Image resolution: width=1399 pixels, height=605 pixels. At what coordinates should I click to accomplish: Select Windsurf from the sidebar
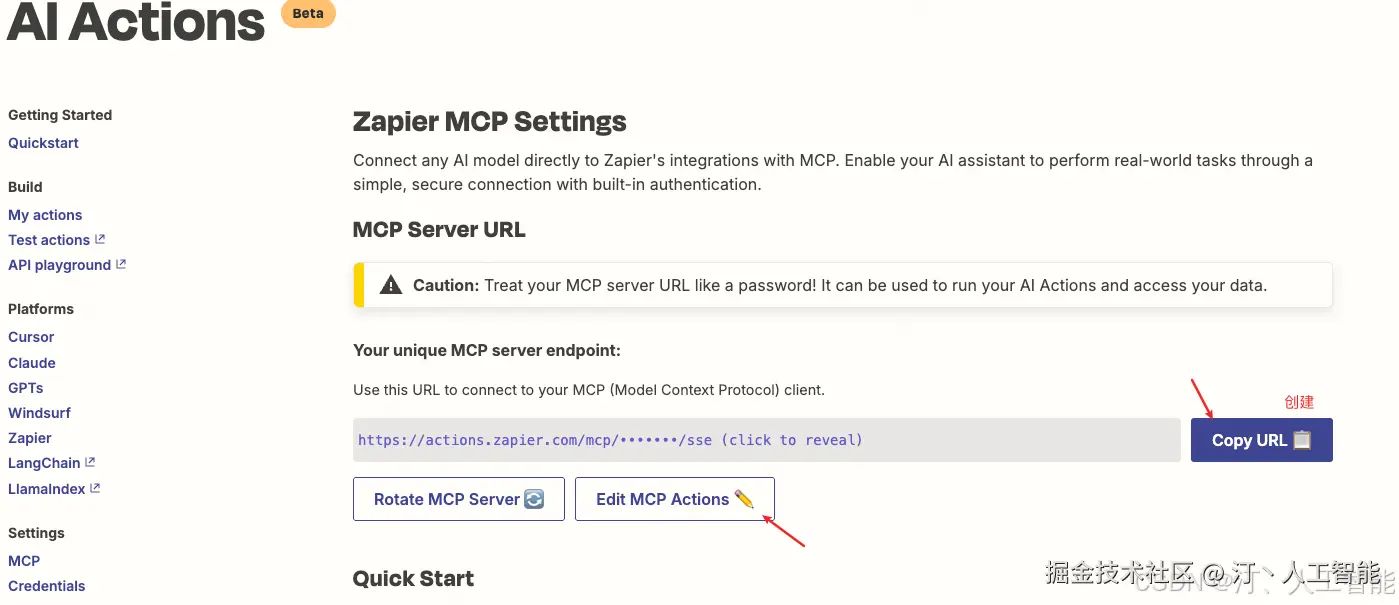pyautogui.click(x=39, y=413)
